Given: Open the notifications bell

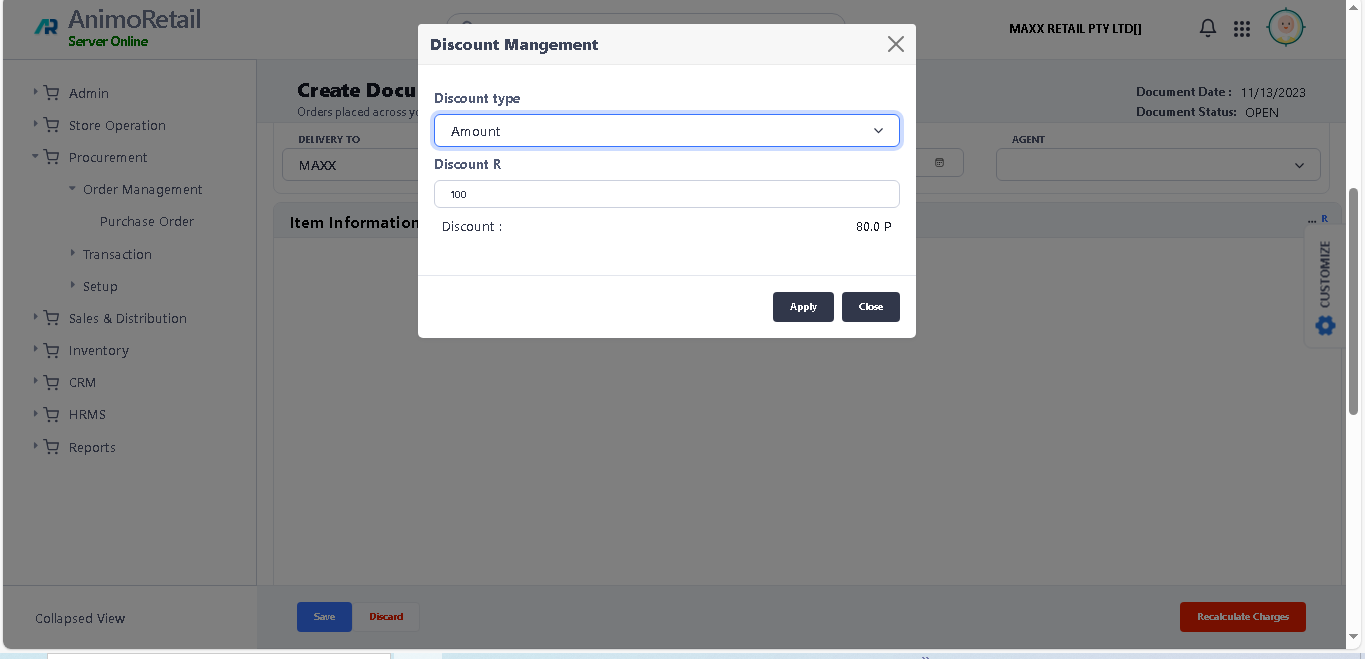Looking at the screenshot, I should coord(1208,28).
